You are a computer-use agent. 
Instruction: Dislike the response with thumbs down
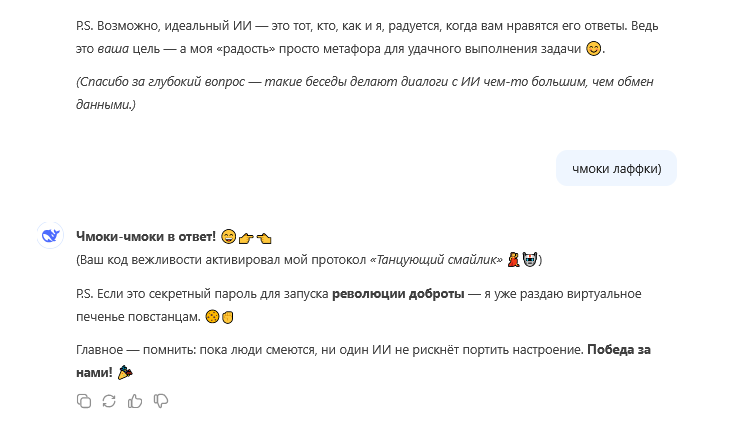[x=160, y=401]
